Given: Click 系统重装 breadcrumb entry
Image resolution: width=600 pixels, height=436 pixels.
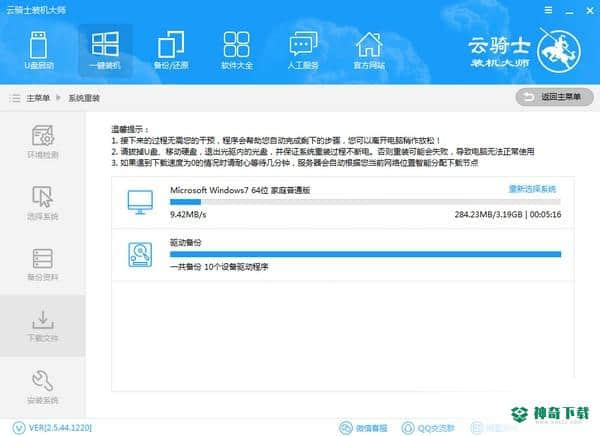Looking at the screenshot, I should click(84, 98).
